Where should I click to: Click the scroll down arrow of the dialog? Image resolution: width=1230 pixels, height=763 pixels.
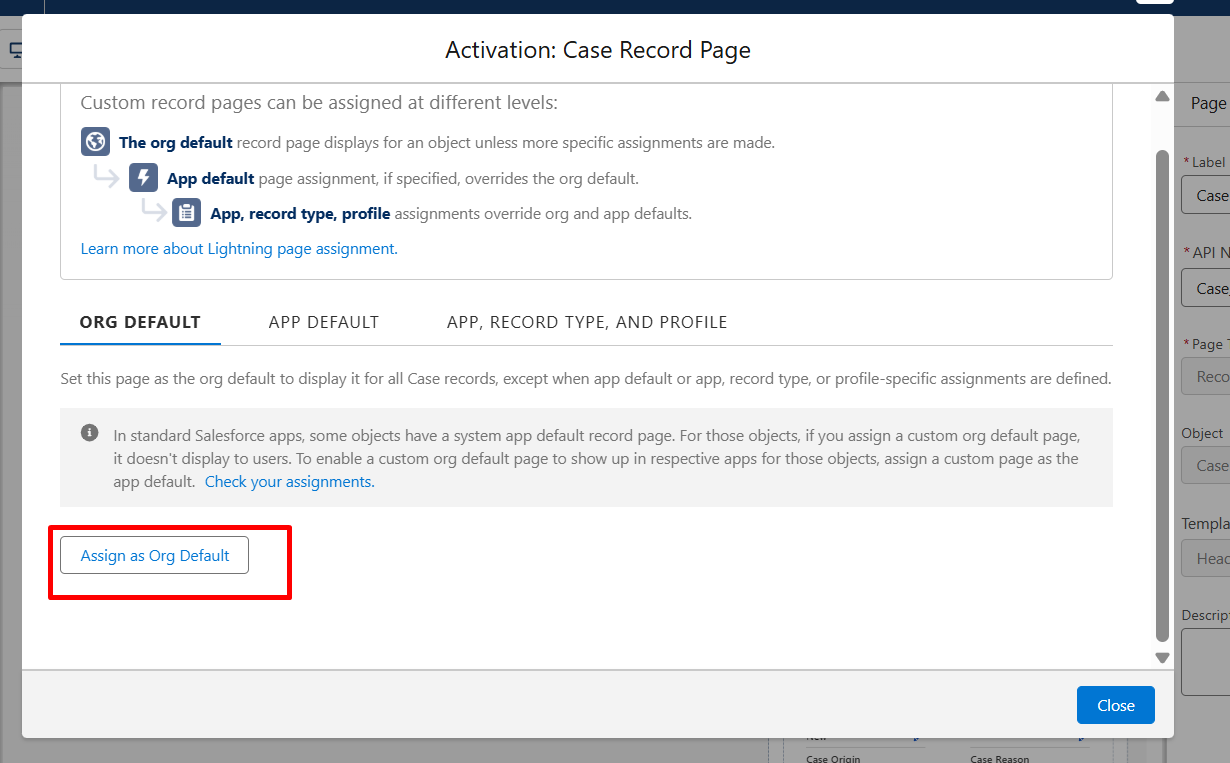pyautogui.click(x=1162, y=657)
